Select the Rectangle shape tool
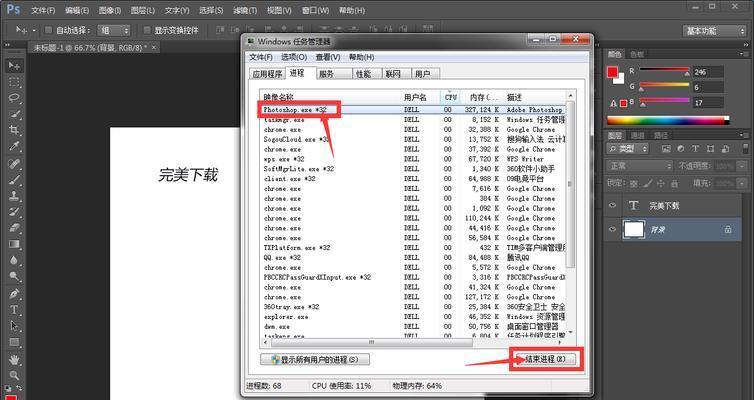Screen dimensions: 754x400 pyautogui.click(x=14, y=342)
